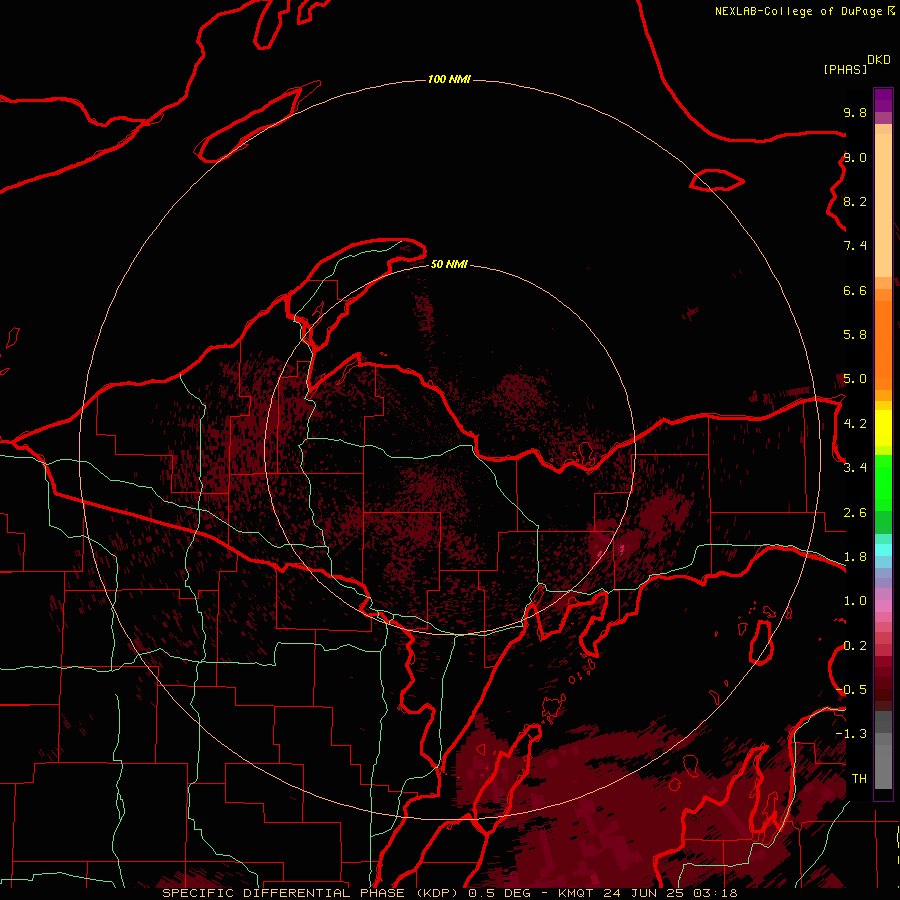
Task: Click the 2.6 value on color scale
Action: (855, 513)
